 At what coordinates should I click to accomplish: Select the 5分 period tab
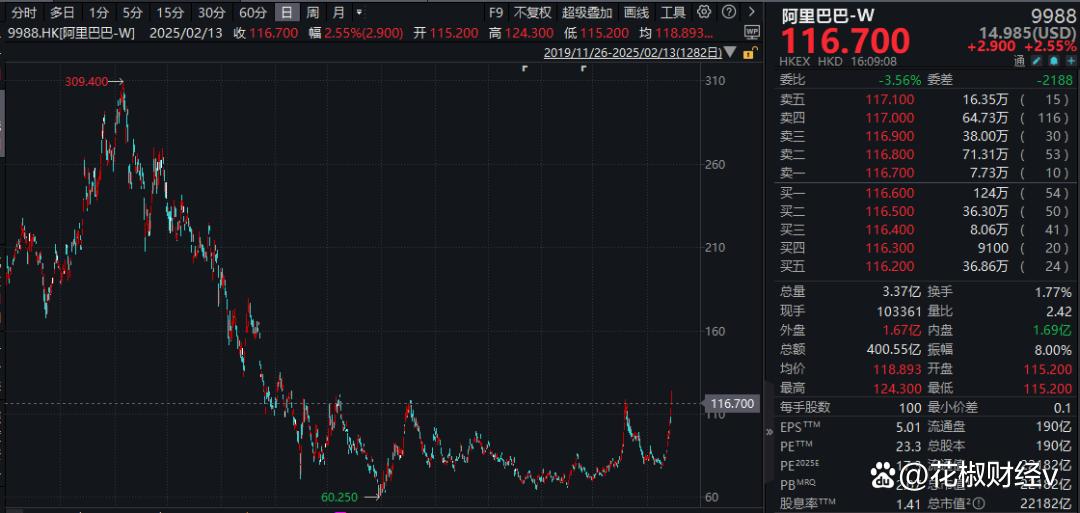click(x=132, y=12)
